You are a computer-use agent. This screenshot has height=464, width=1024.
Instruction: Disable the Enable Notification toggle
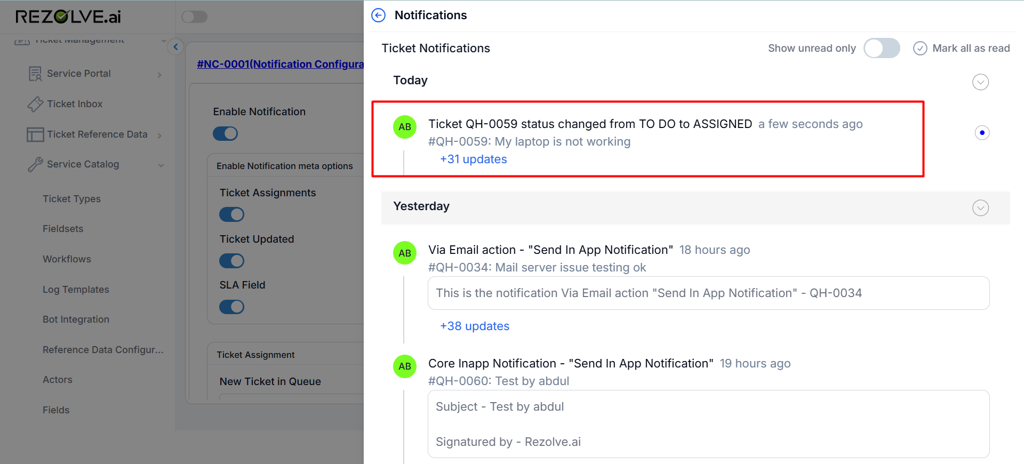[x=226, y=133]
